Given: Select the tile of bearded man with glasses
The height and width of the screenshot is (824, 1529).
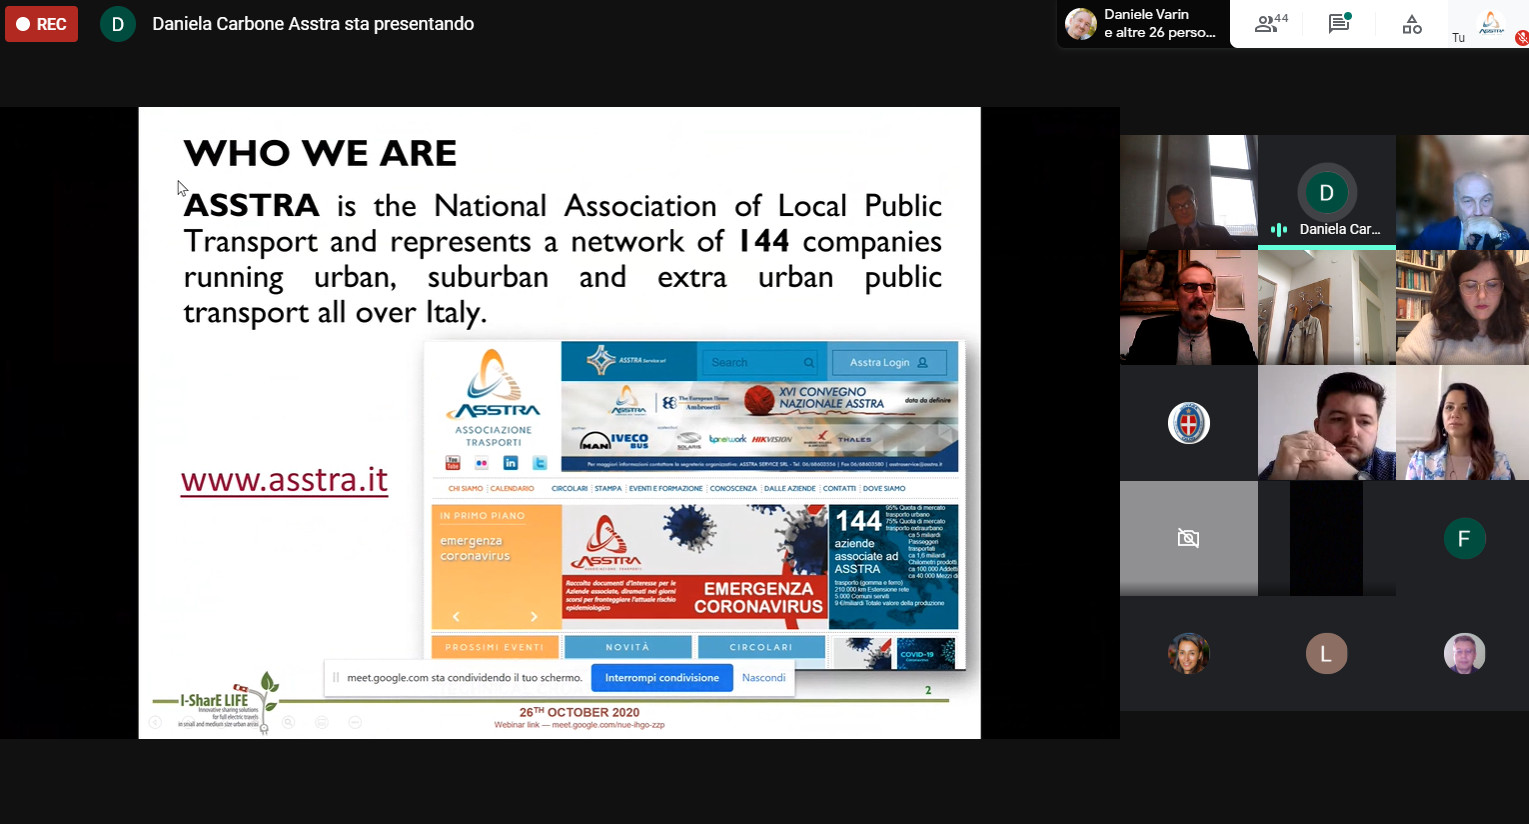Looking at the screenshot, I should [1188, 307].
